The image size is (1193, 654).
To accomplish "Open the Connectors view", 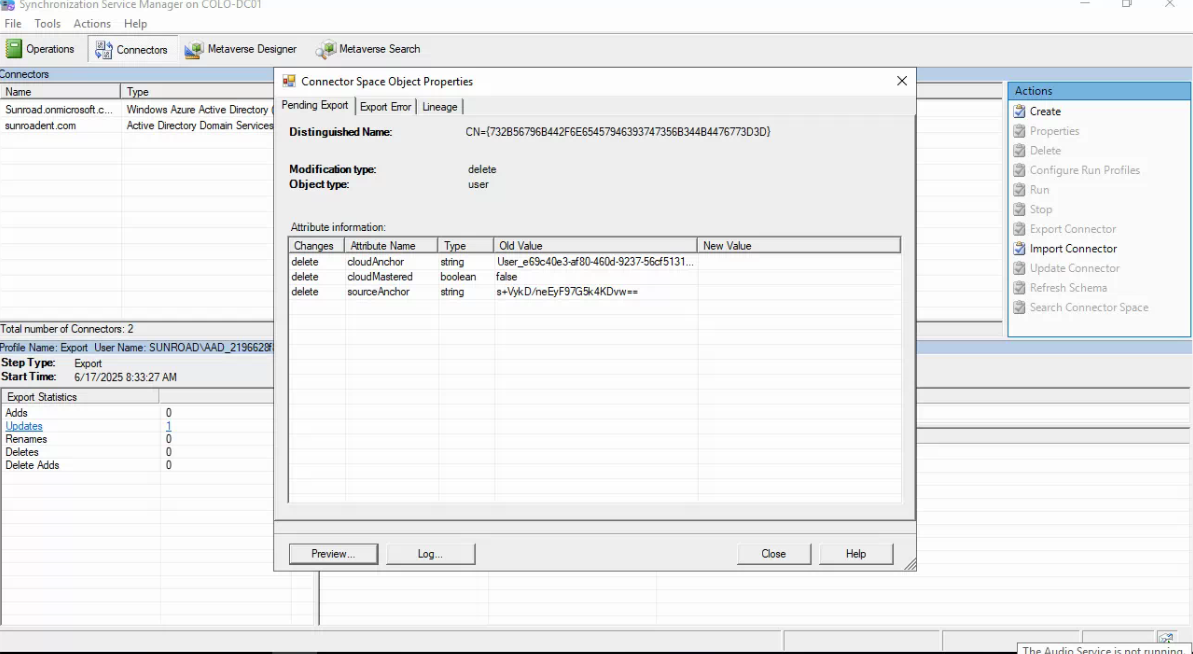I will click(x=131, y=48).
